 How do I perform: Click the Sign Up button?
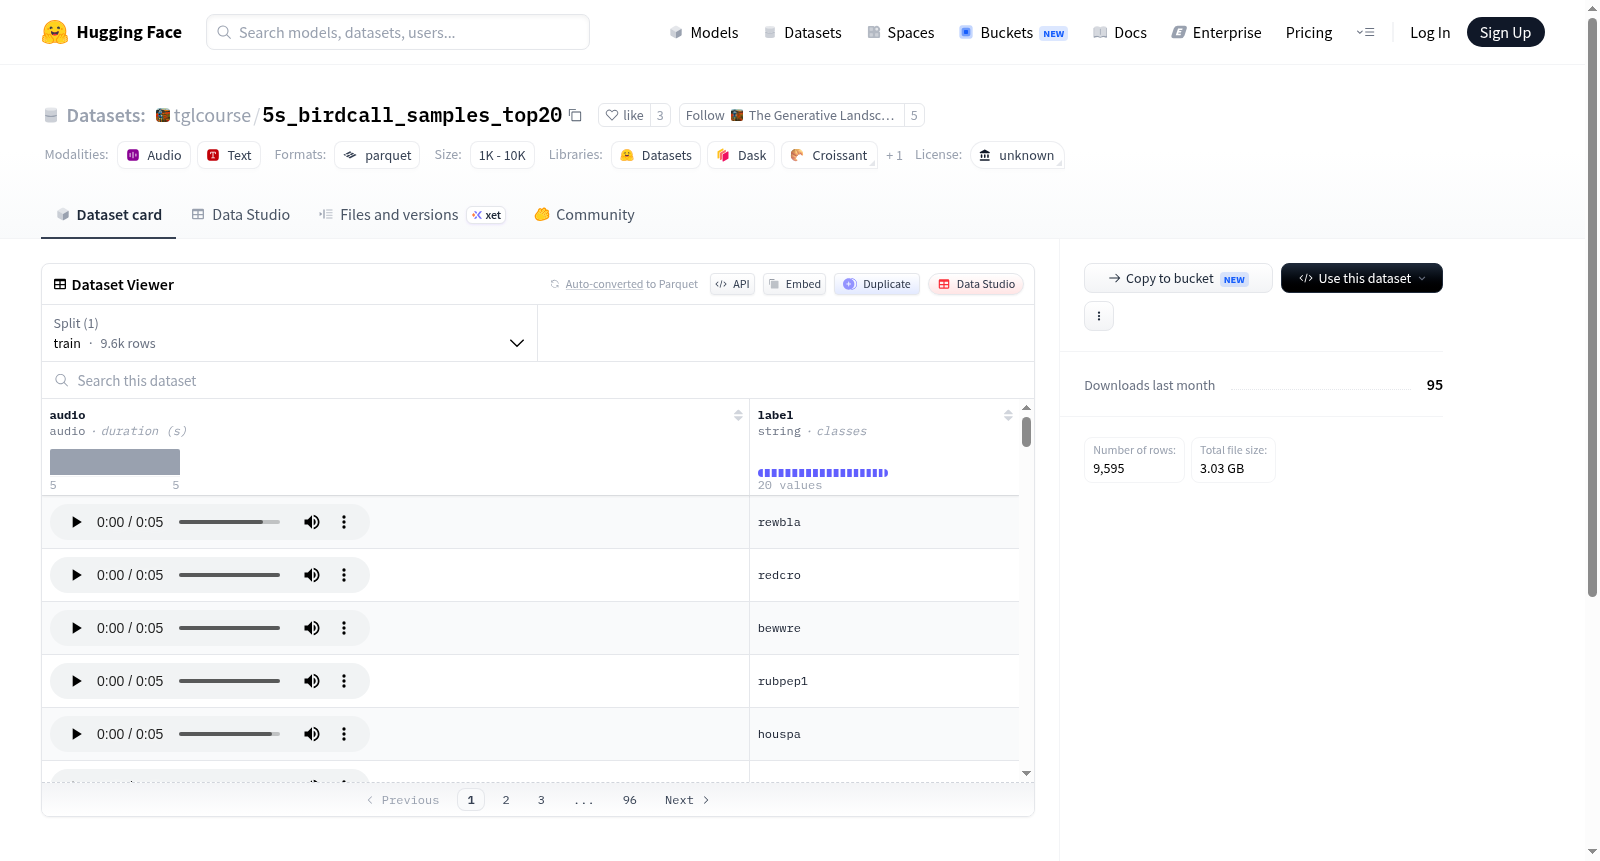(x=1505, y=32)
